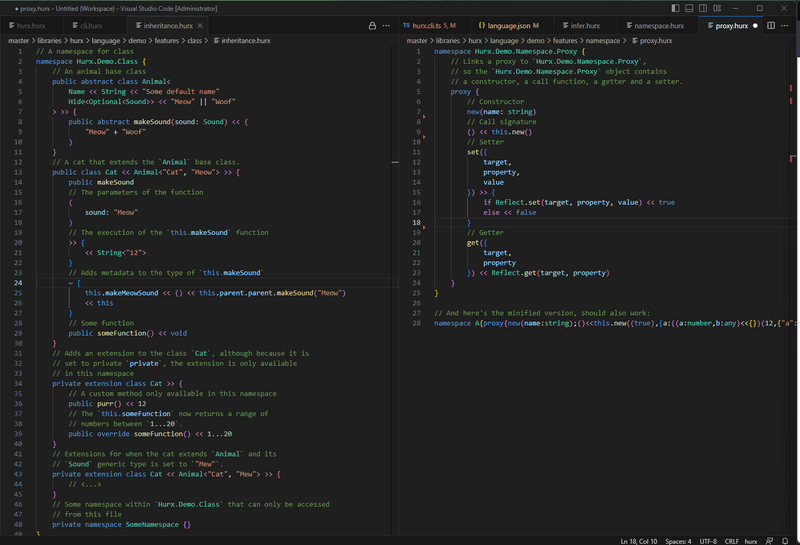The width and height of the screenshot is (800, 545).
Task: Open breadcrumb file 'proxy.hurx'
Action: [x=652, y=41]
